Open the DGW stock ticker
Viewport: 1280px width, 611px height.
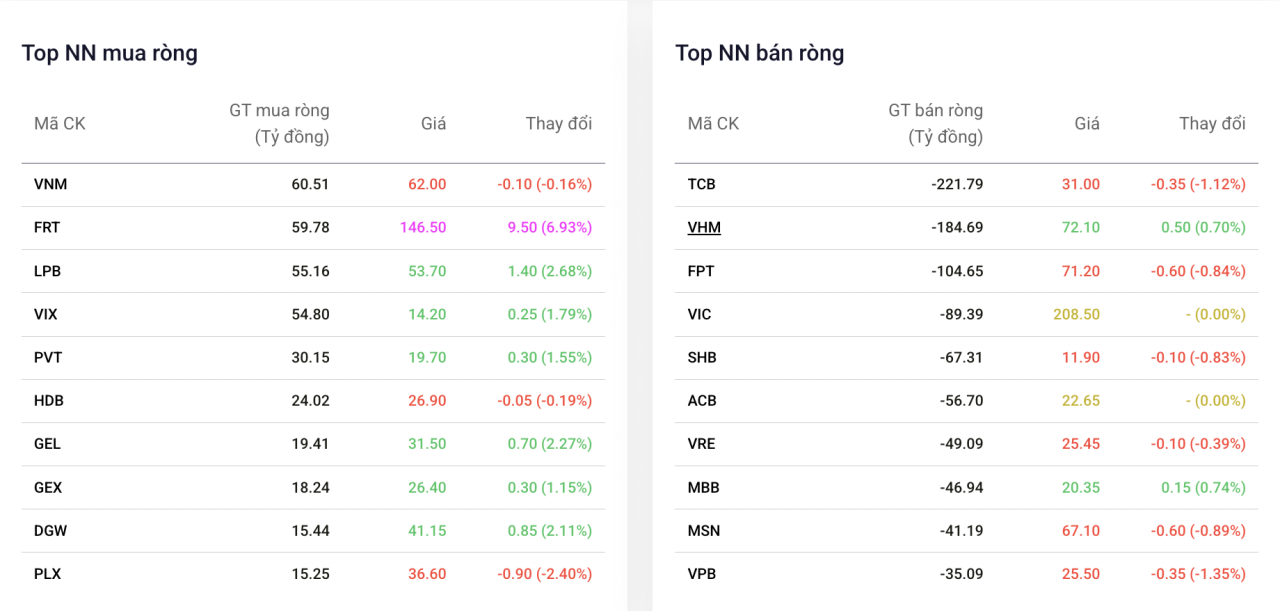tap(51, 530)
